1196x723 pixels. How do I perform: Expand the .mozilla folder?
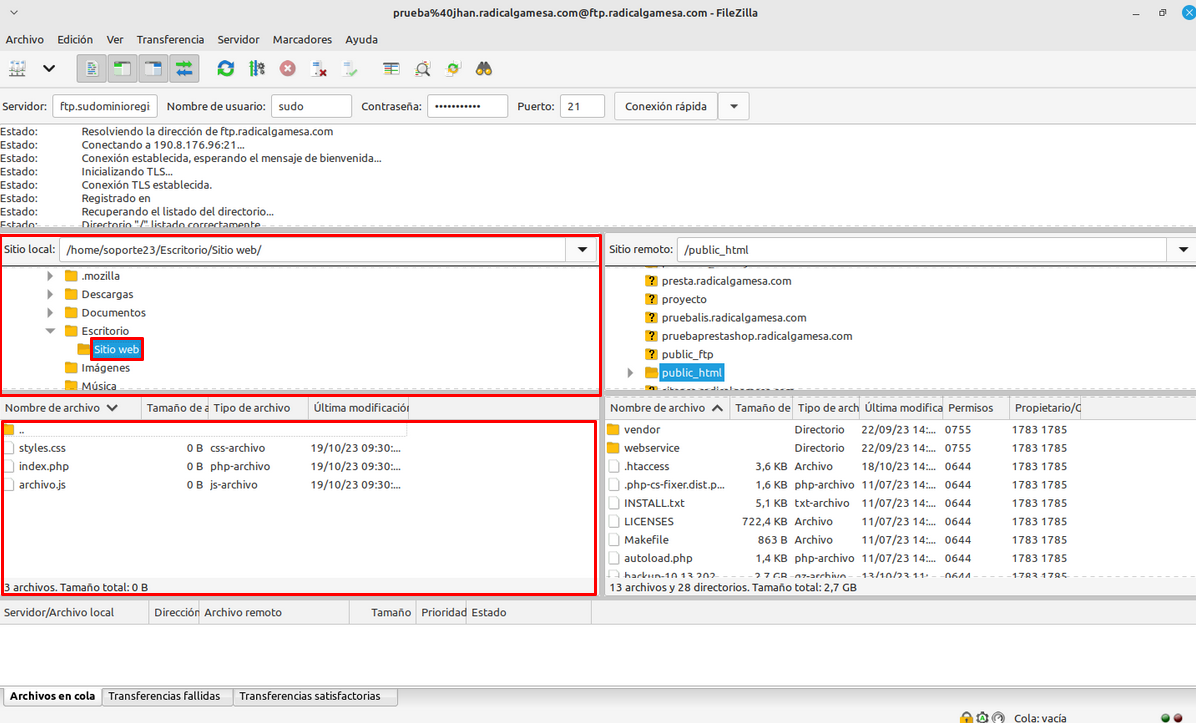tap(50, 276)
